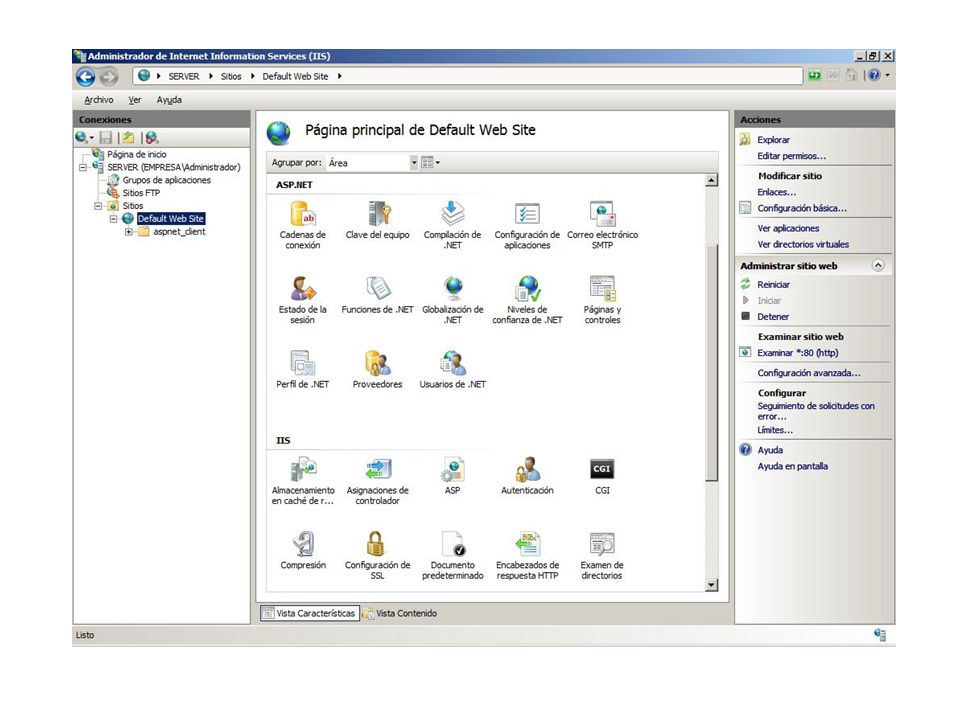
Task: Click Enlaces link under Modificar sitio
Action: (776, 192)
